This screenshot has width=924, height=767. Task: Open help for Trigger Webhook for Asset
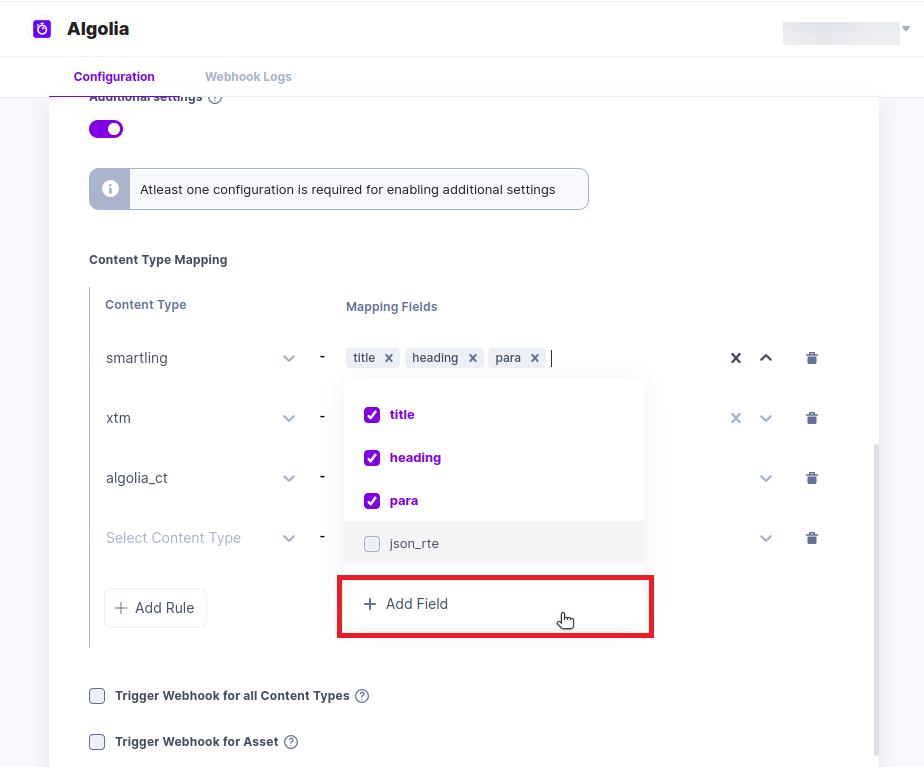tap(291, 742)
